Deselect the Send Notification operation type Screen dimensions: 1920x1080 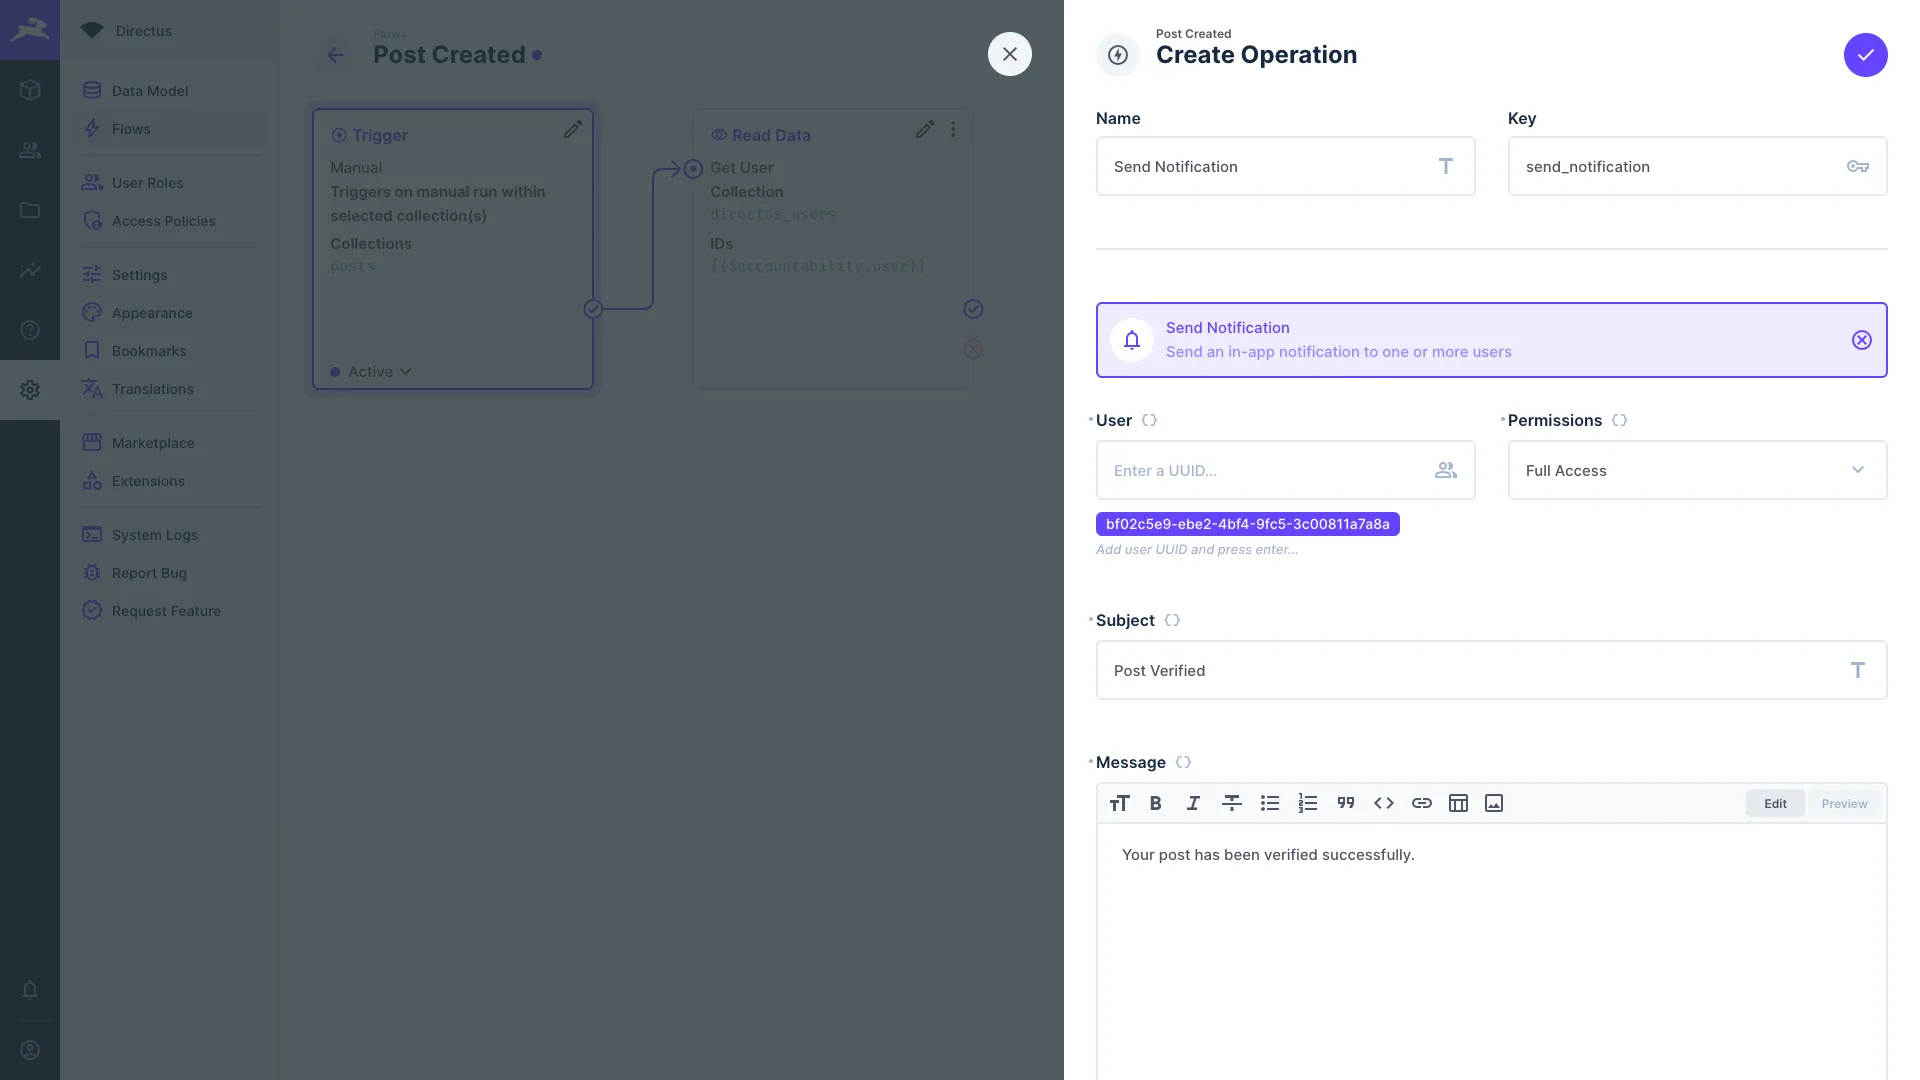(1861, 340)
